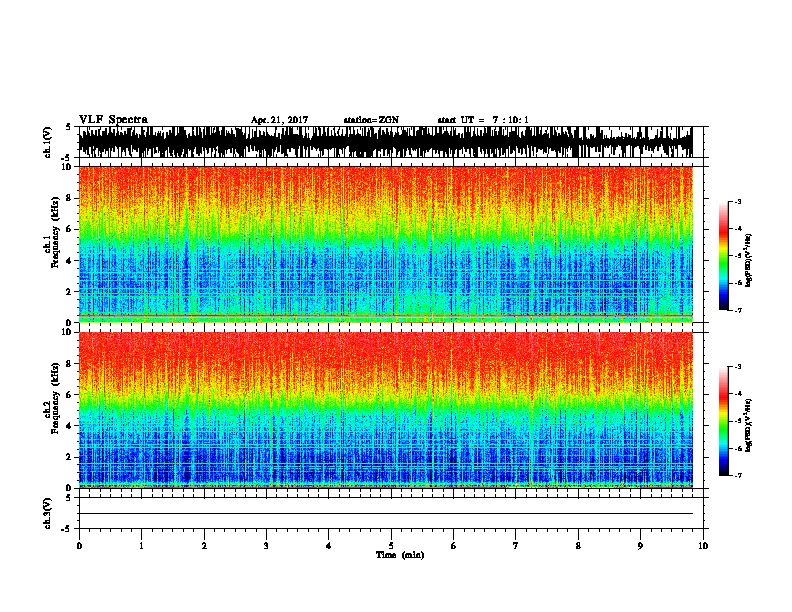792x612 pixels.
Task: Click the "6" kHz tick on ch.2 frequency axis
Action: click(69, 395)
